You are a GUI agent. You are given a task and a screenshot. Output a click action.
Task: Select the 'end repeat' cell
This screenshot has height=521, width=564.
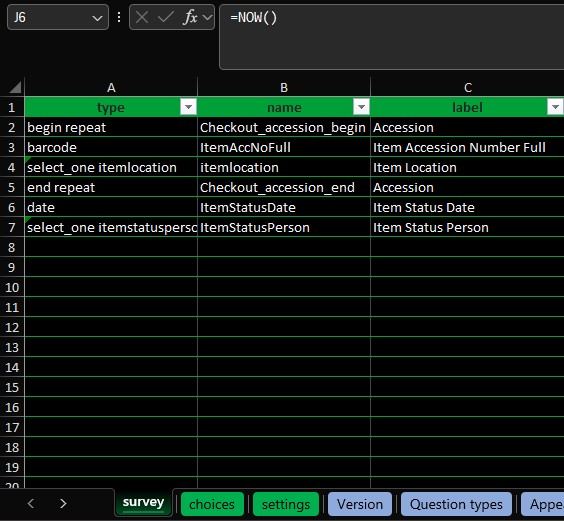pyautogui.click(x=111, y=187)
